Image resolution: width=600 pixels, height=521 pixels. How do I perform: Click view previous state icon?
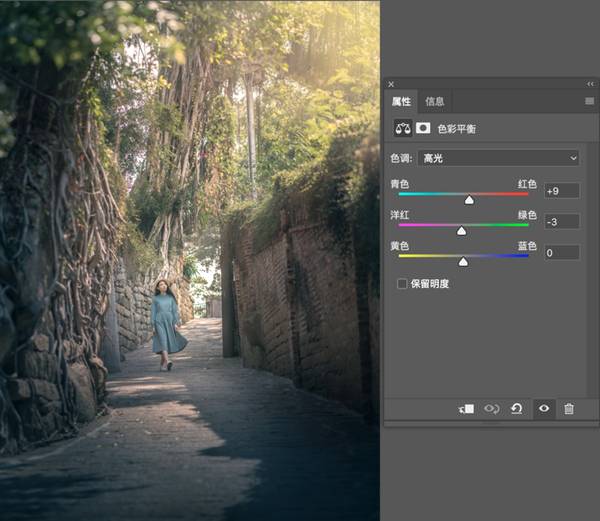coord(491,409)
